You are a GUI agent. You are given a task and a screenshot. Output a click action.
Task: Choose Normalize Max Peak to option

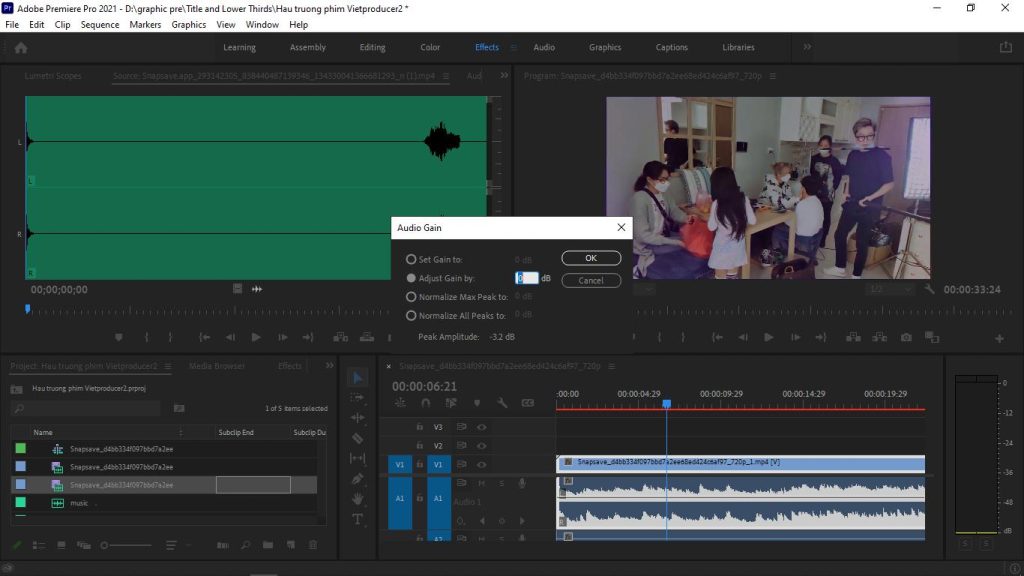click(x=411, y=297)
